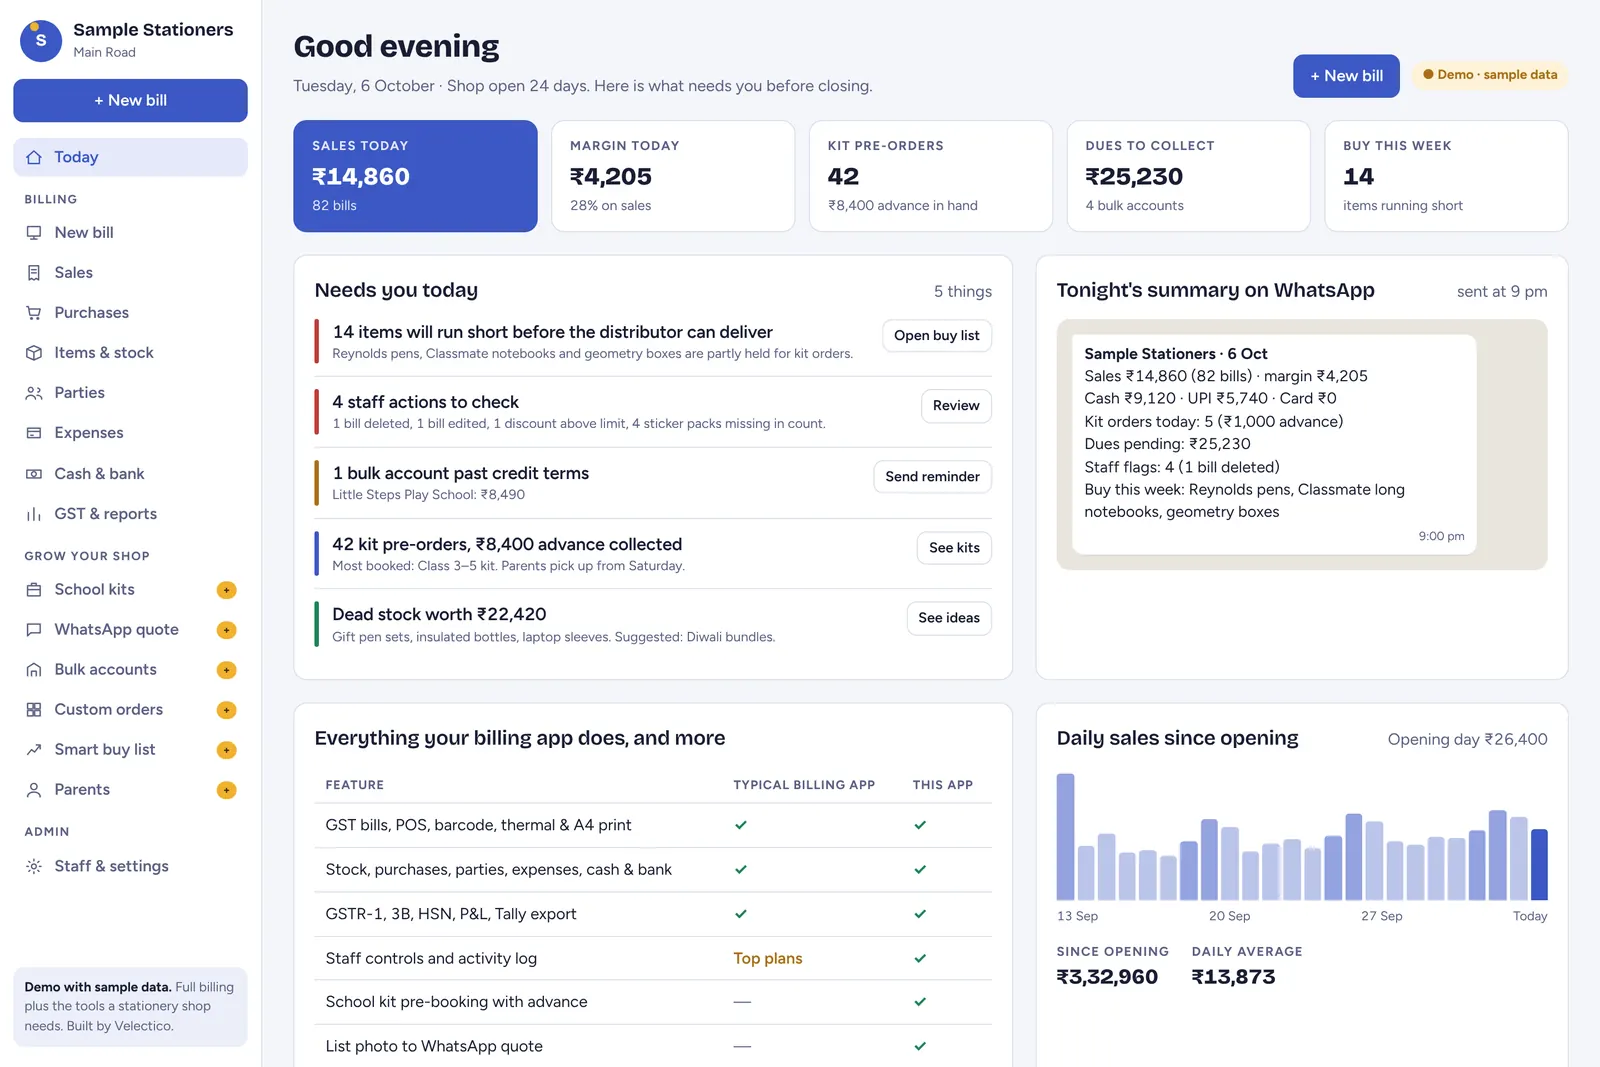Click the Expenses card icon
The width and height of the screenshot is (1600, 1067).
pyautogui.click(x=34, y=433)
